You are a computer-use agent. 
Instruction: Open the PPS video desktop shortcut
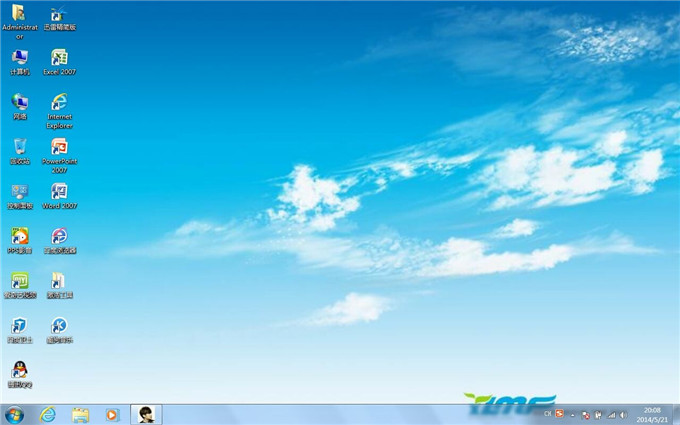pyautogui.click(x=19, y=237)
